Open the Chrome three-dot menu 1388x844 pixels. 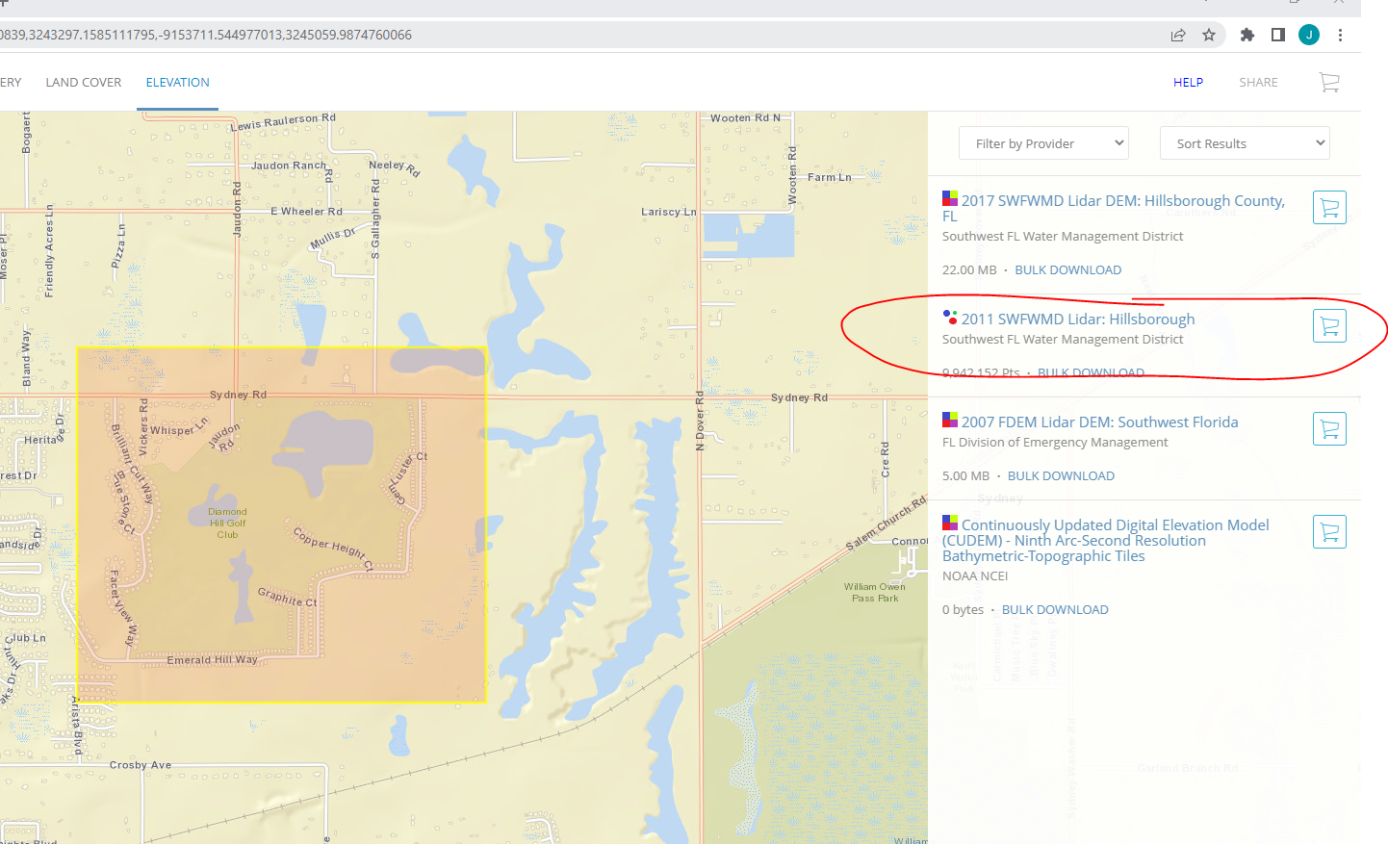point(1341,35)
